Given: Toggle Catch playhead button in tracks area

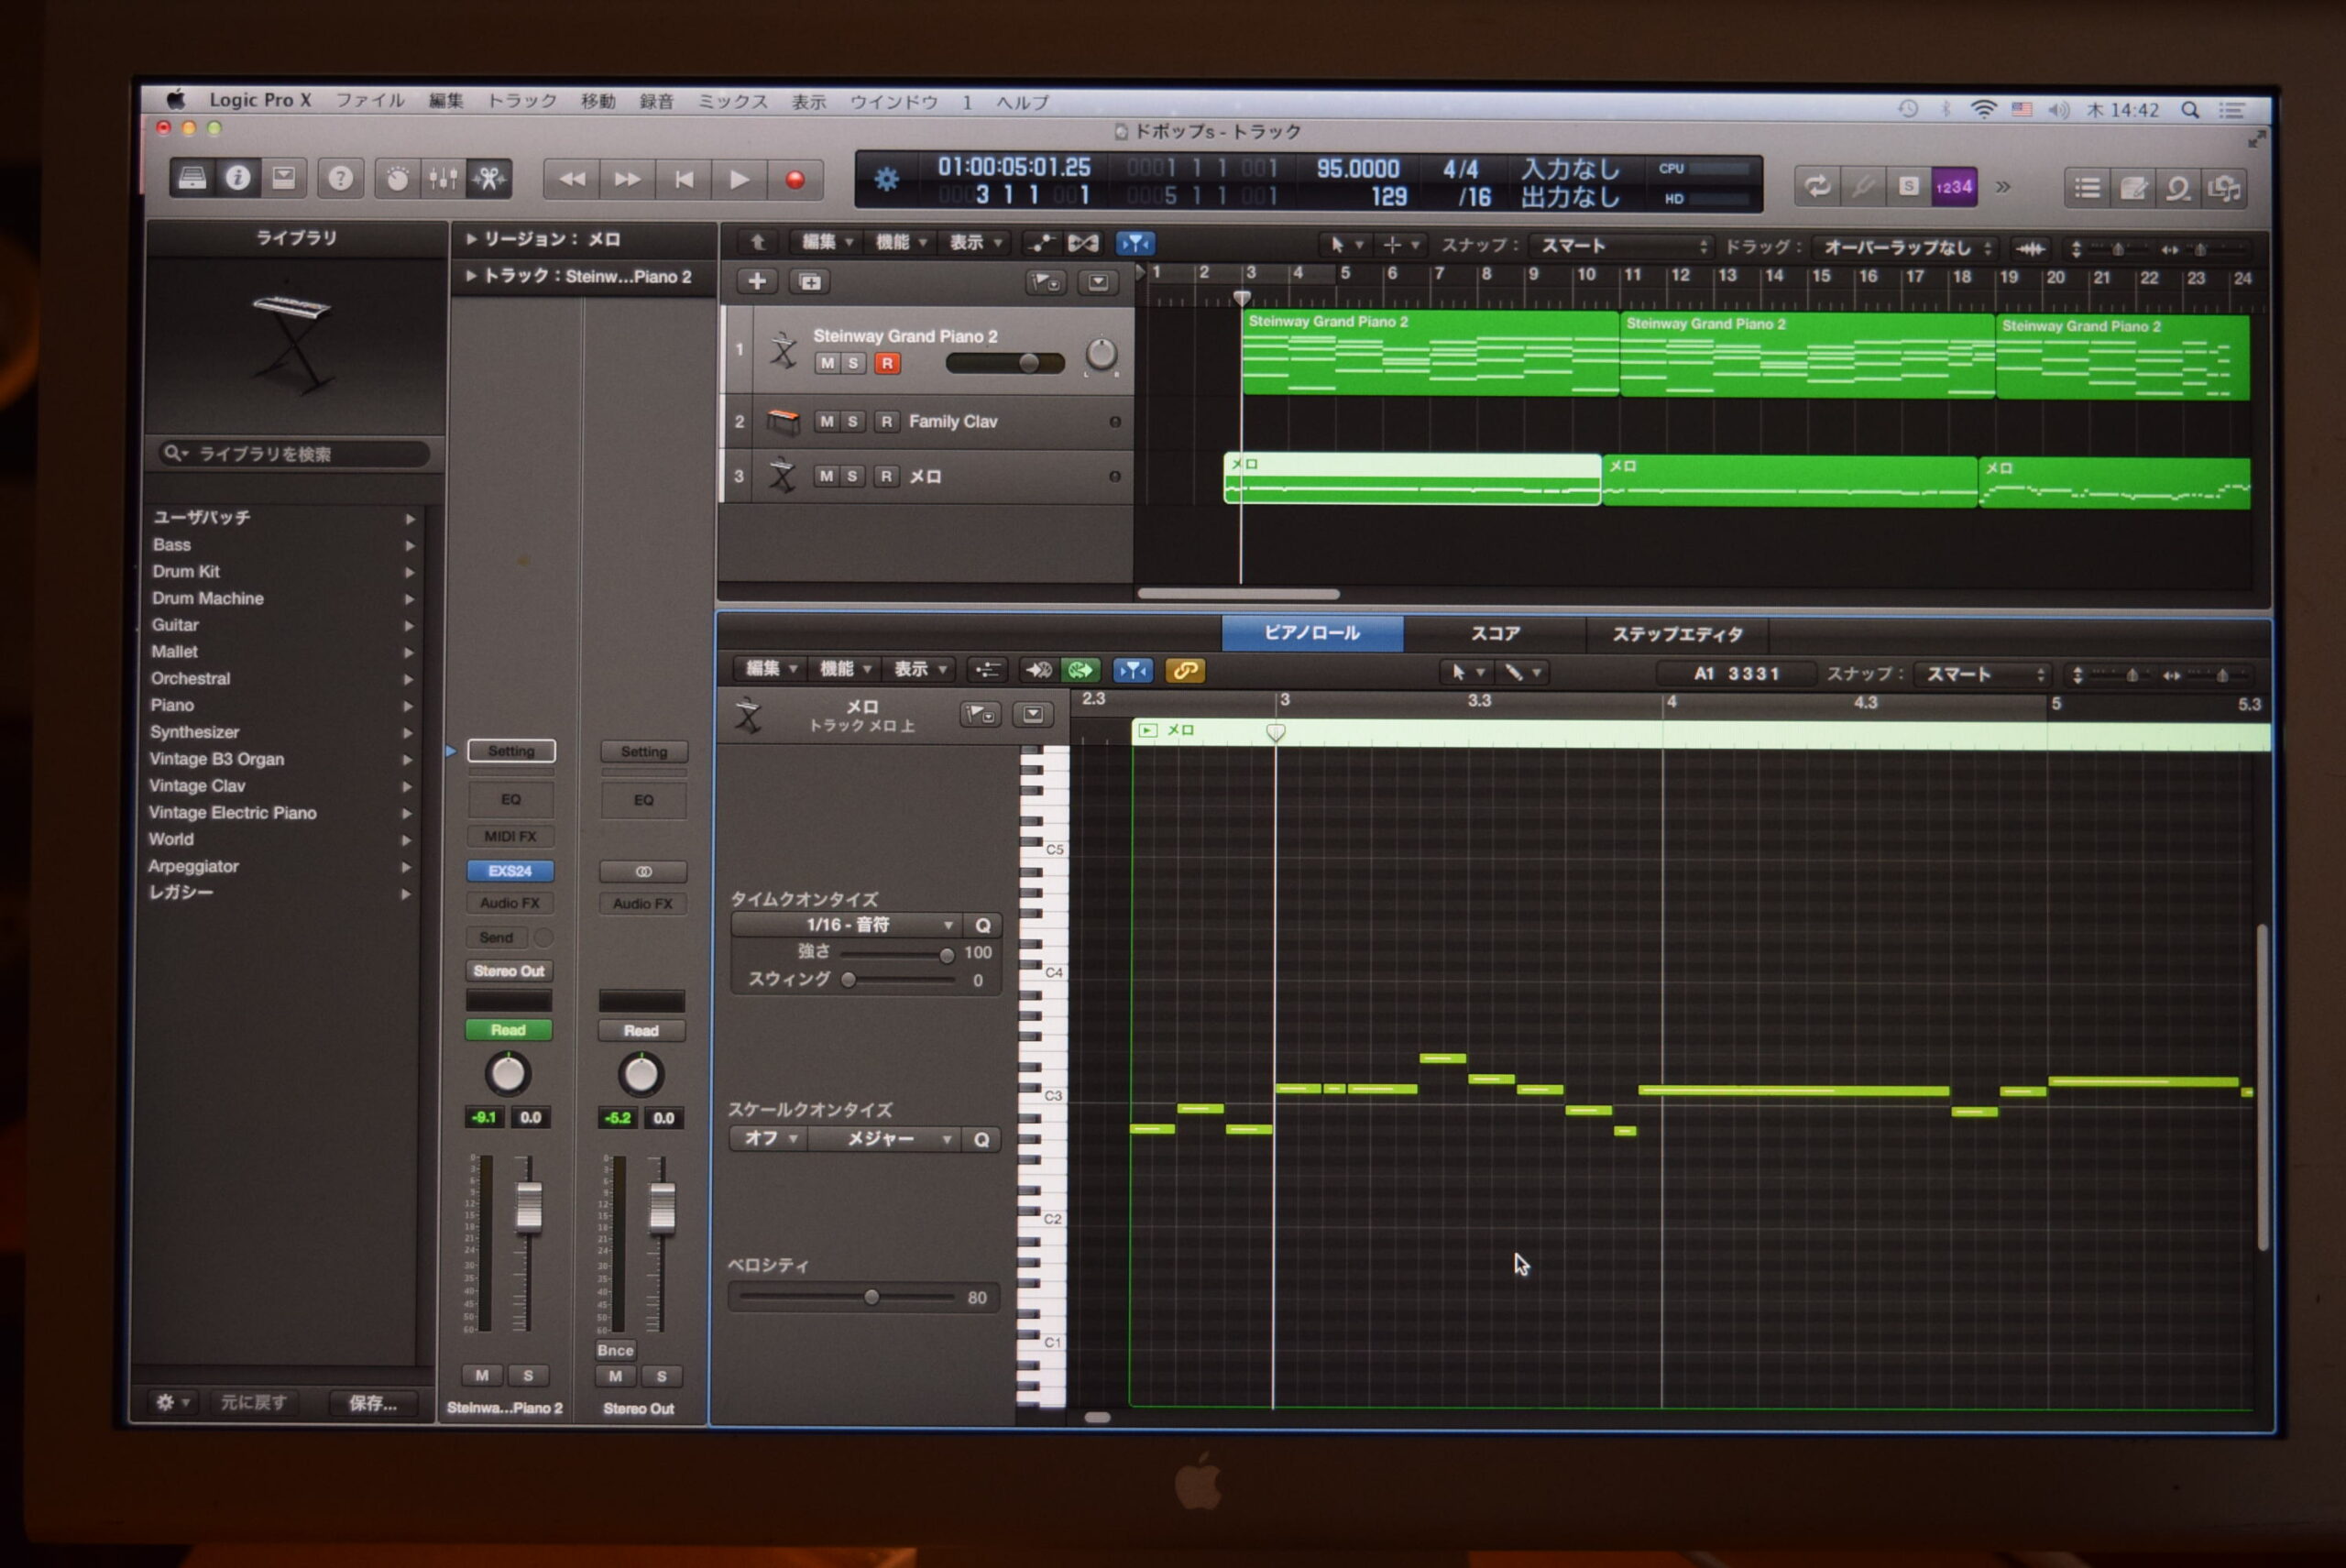Looking at the screenshot, I should 1135,243.
